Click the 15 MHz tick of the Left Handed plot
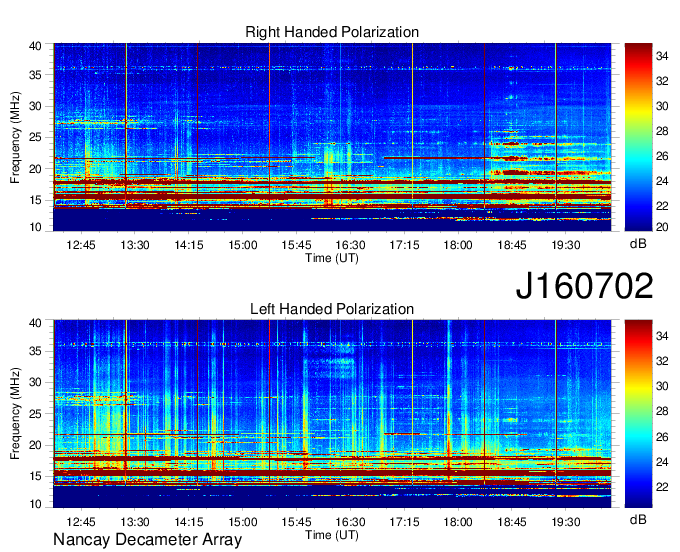Screen dimensions: 680x552 click(x=35, y=477)
